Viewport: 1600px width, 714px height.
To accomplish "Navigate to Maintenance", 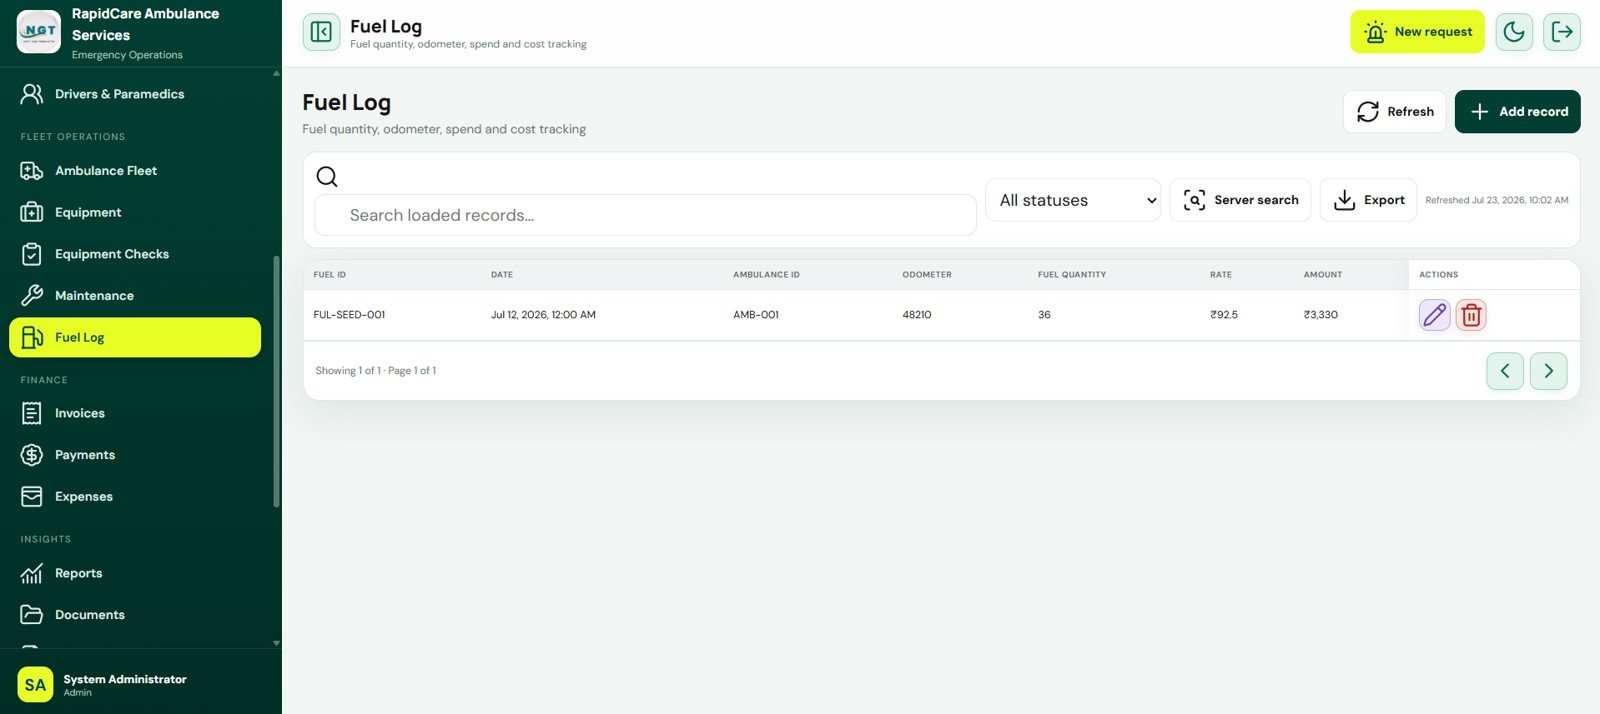I will pyautogui.click(x=135, y=296).
